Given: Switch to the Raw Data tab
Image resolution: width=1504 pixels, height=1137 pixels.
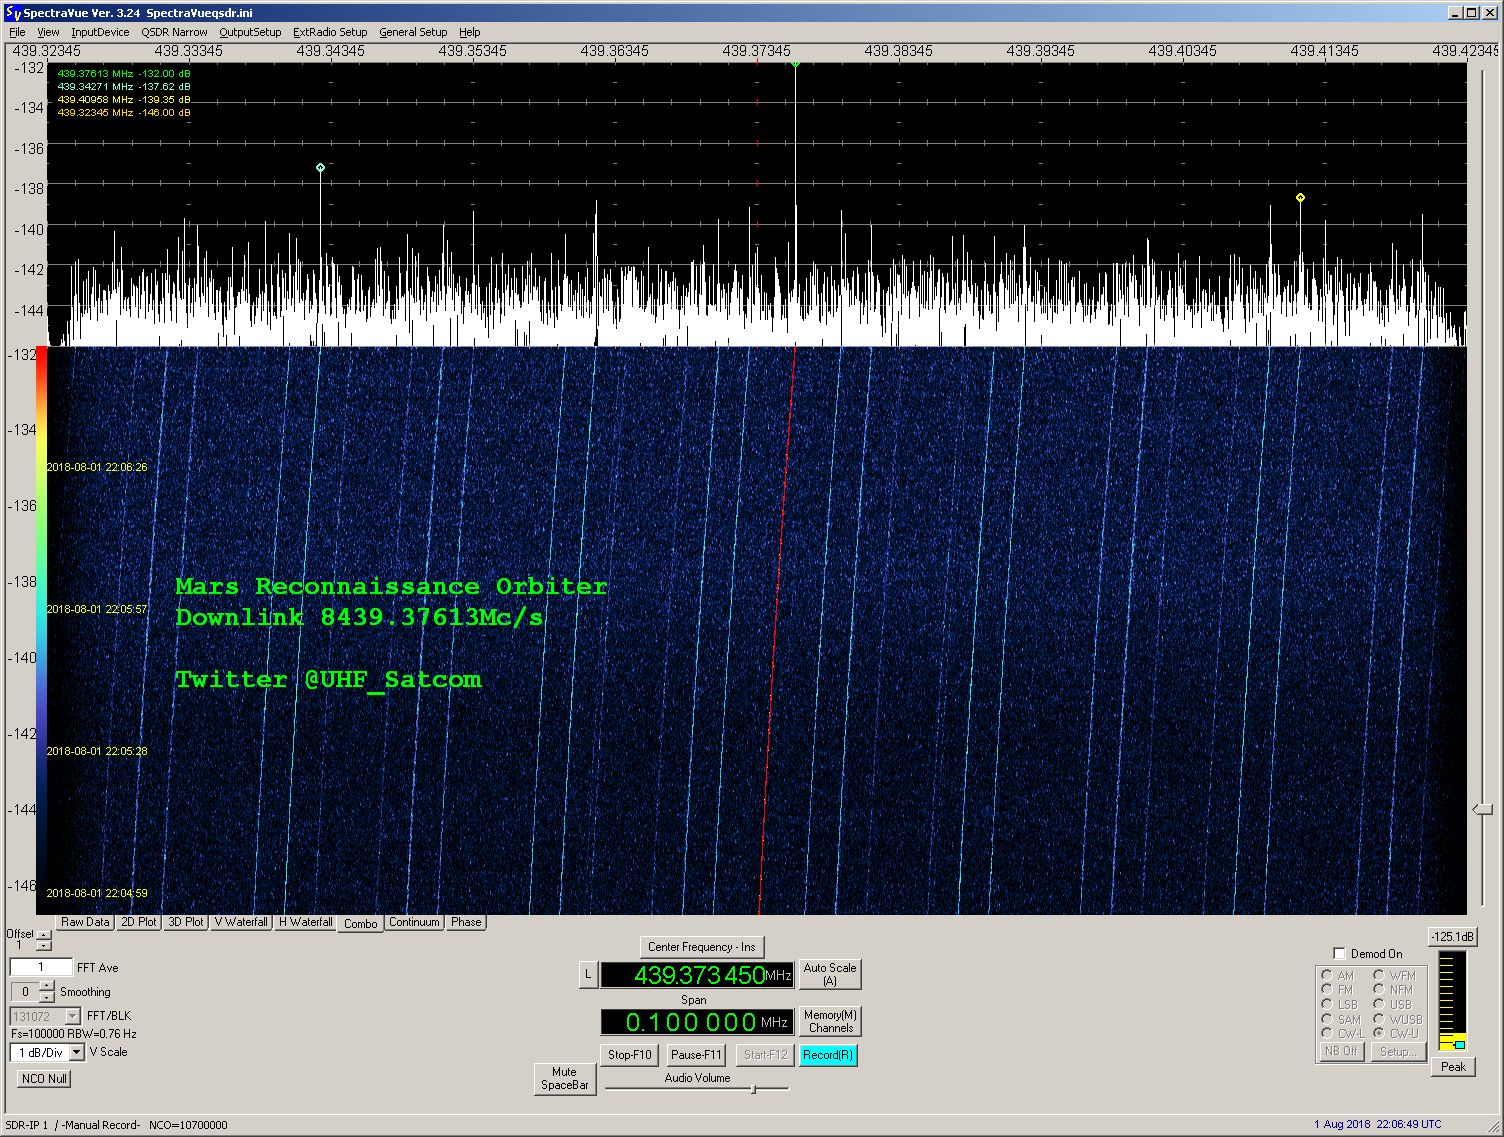Looking at the screenshot, I should click(x=84, y=922).
